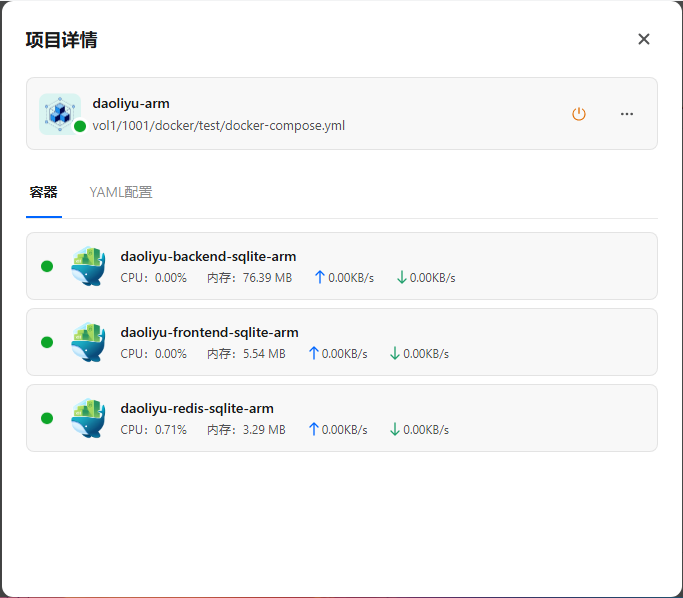The image size is (683, 598).
Task: Click the whale icon of daoliyu-redis-sqlite-arm
Action: coord(88,418)
